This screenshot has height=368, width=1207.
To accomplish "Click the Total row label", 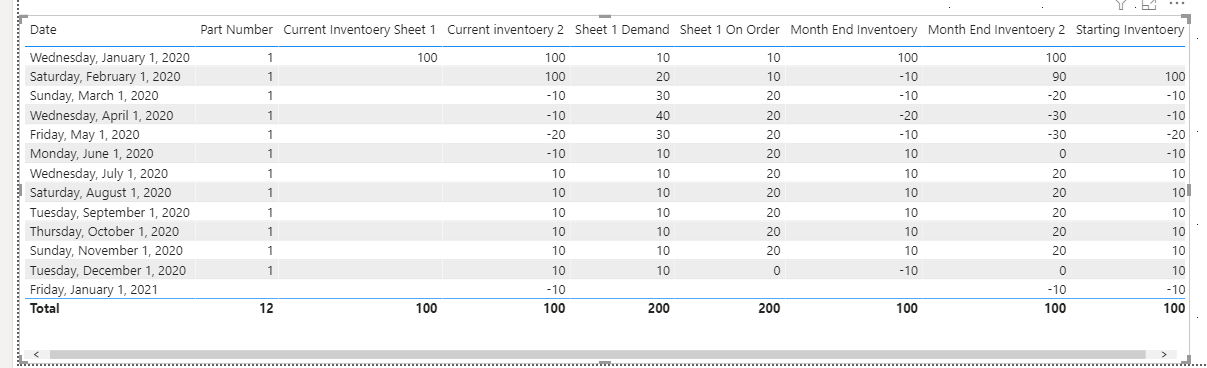I will coord(45,309).
